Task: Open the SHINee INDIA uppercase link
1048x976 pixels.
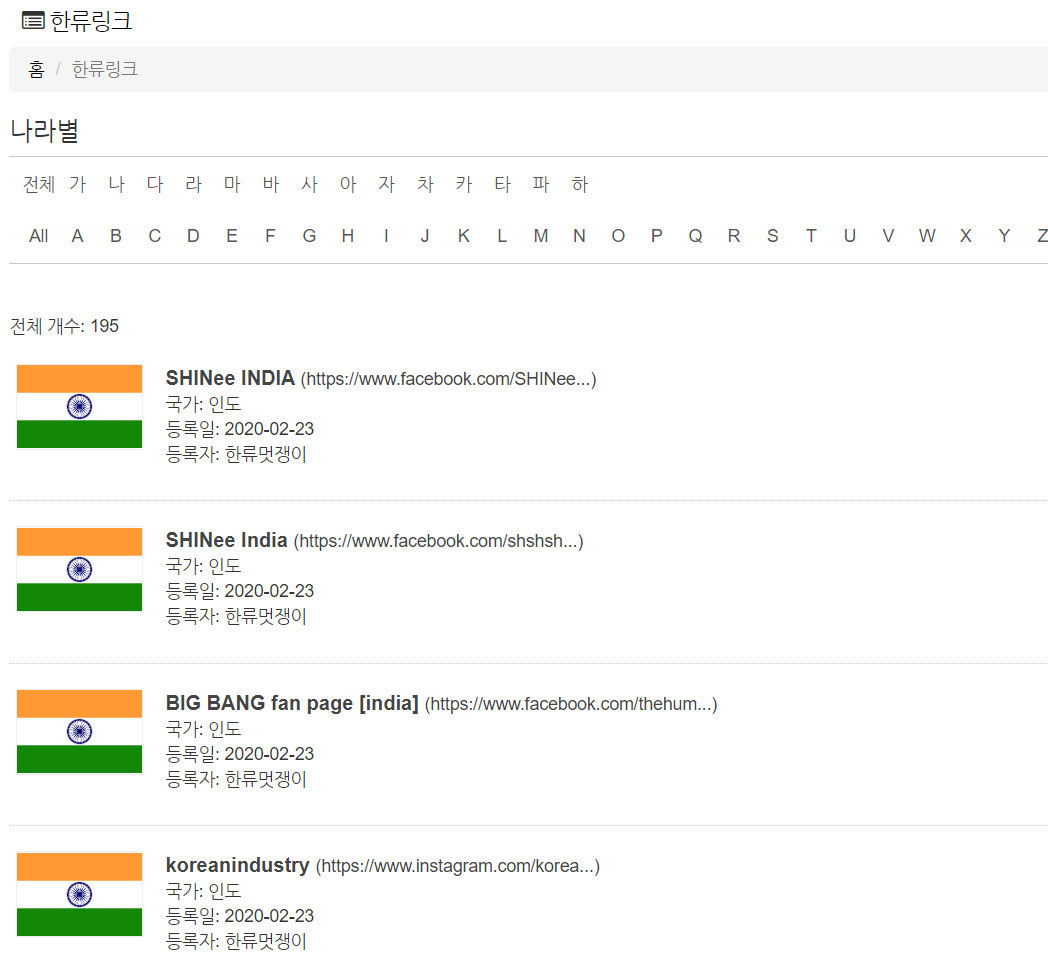Action: pos(230,379)
